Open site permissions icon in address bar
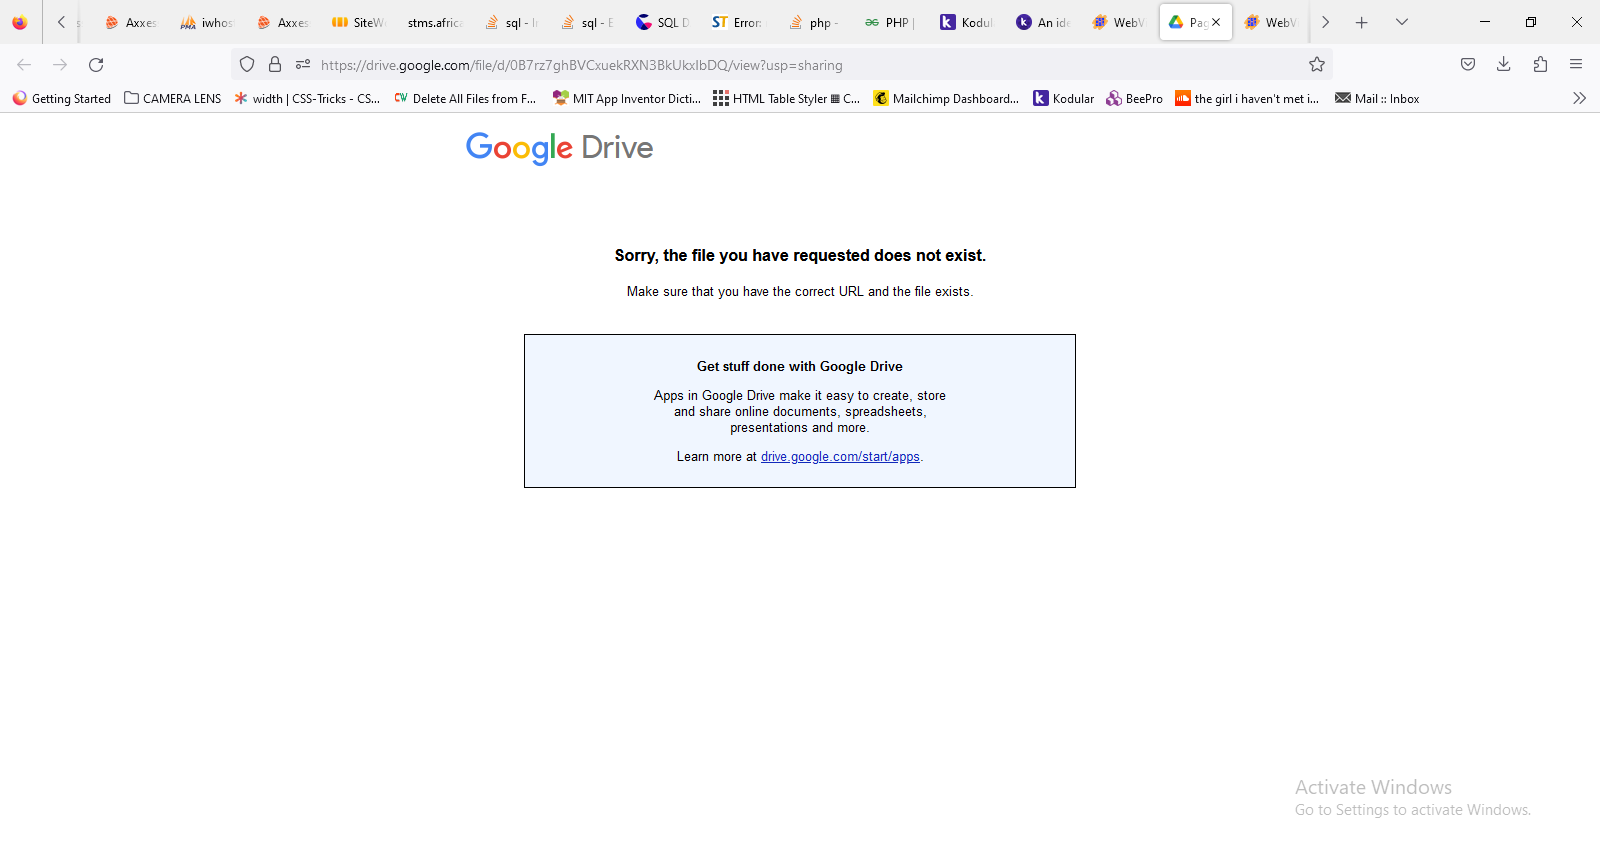The height and width of the screenshot is (860, 1600). 303,65
